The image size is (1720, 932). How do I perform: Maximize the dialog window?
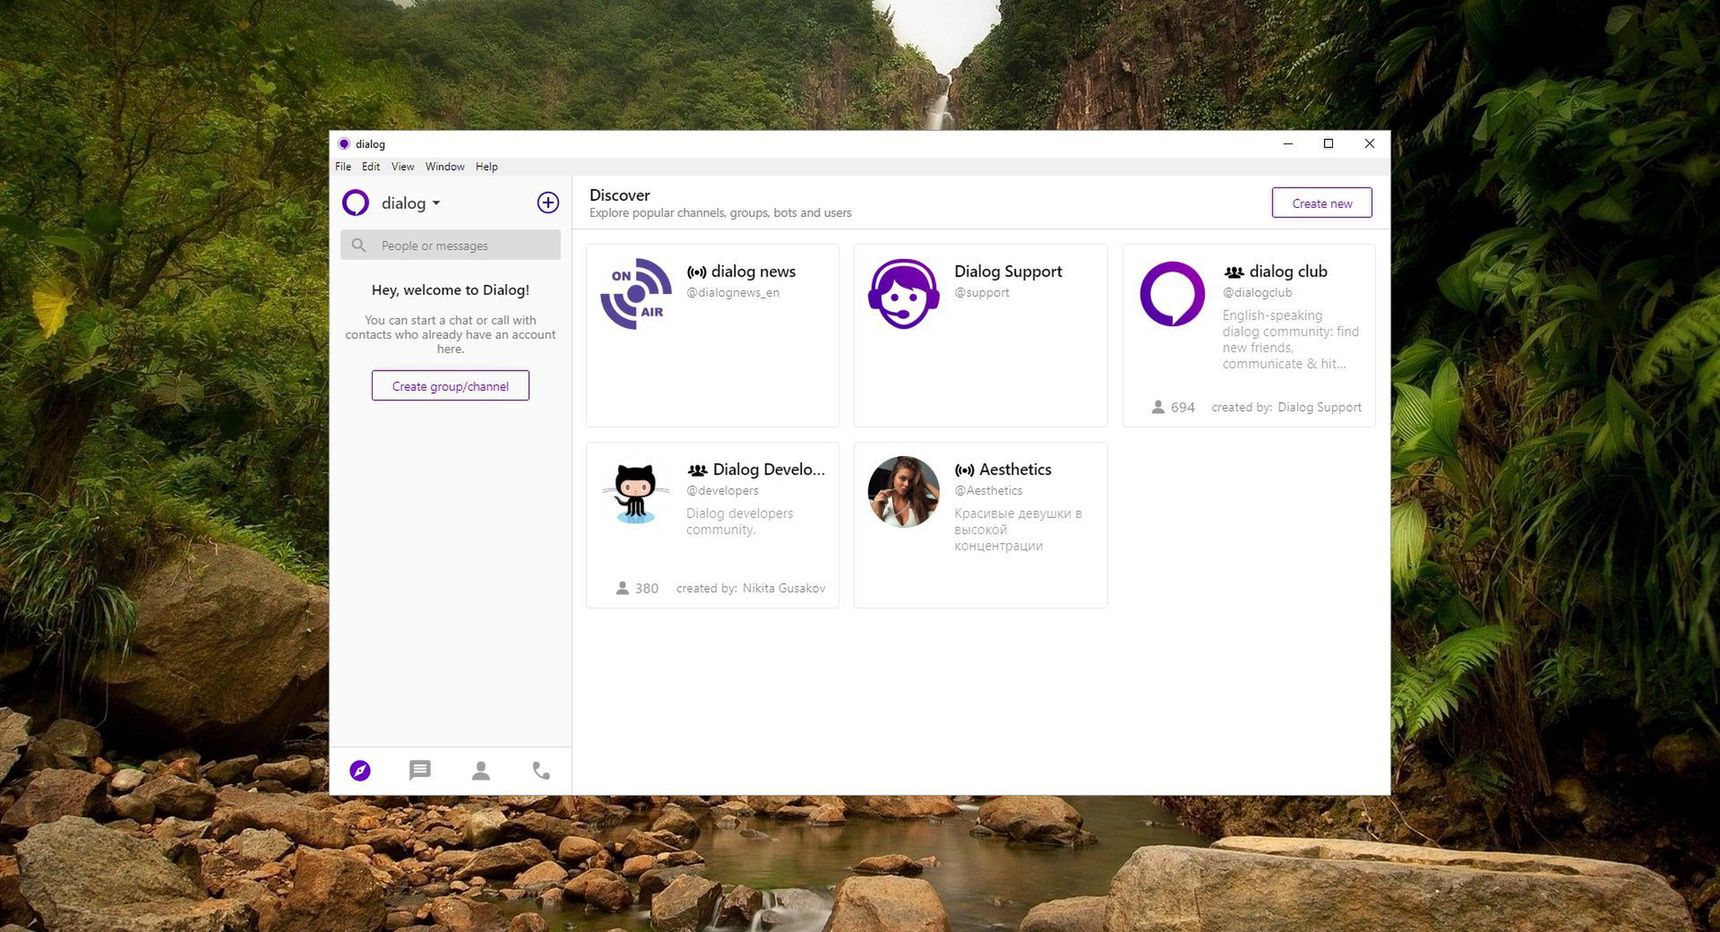coord(1329,144)
